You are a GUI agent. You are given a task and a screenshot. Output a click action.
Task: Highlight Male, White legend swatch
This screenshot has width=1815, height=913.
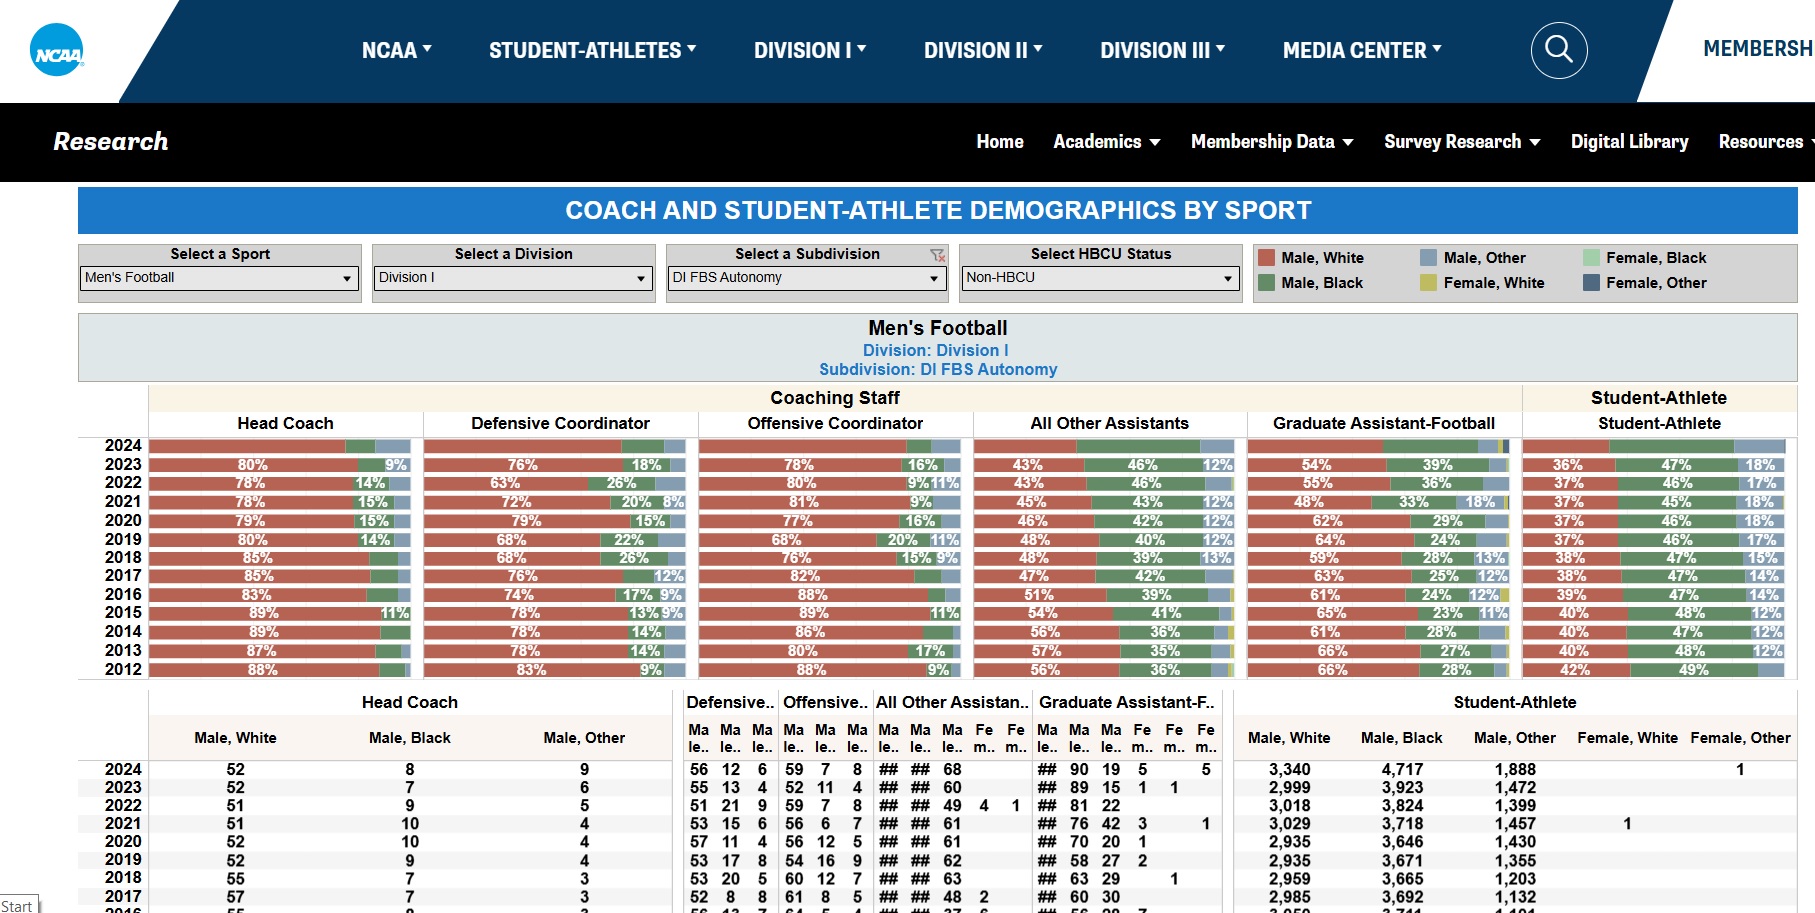pos(1266,258)
